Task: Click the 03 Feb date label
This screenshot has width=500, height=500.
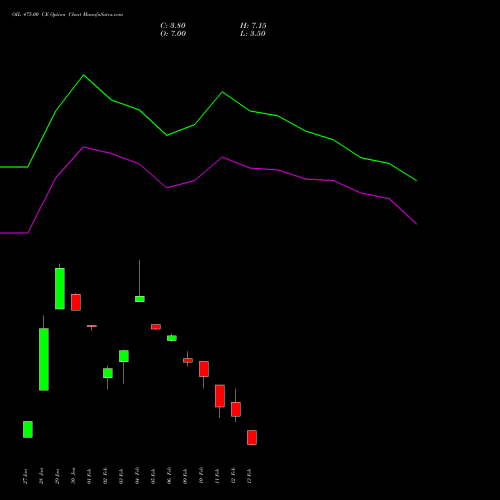Action: click(122, 476)
